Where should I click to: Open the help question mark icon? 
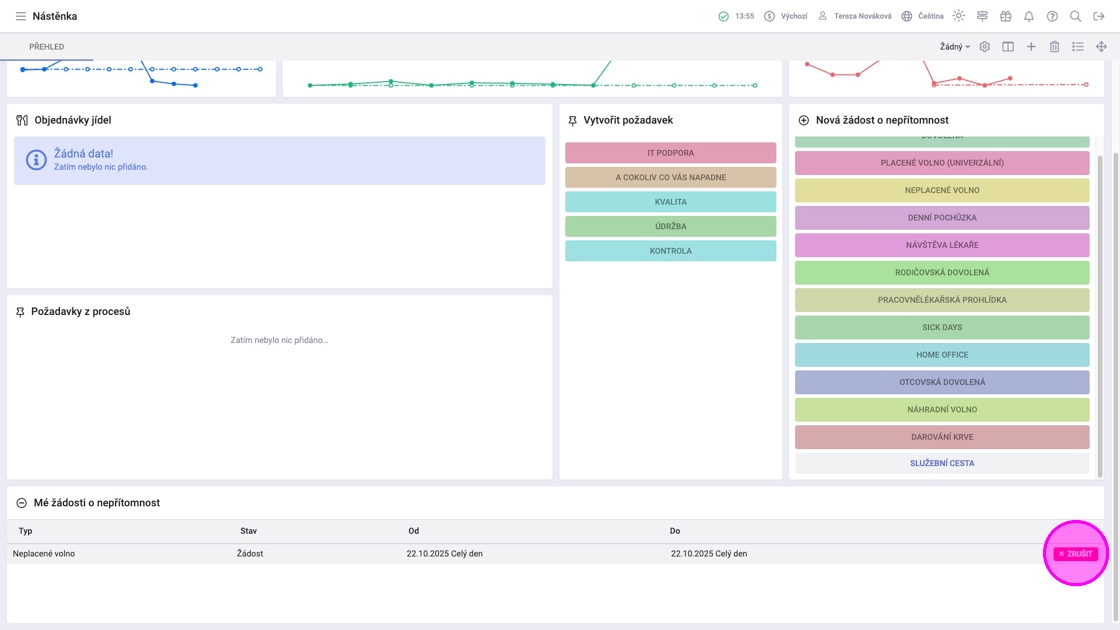(x=1052, y=16)
